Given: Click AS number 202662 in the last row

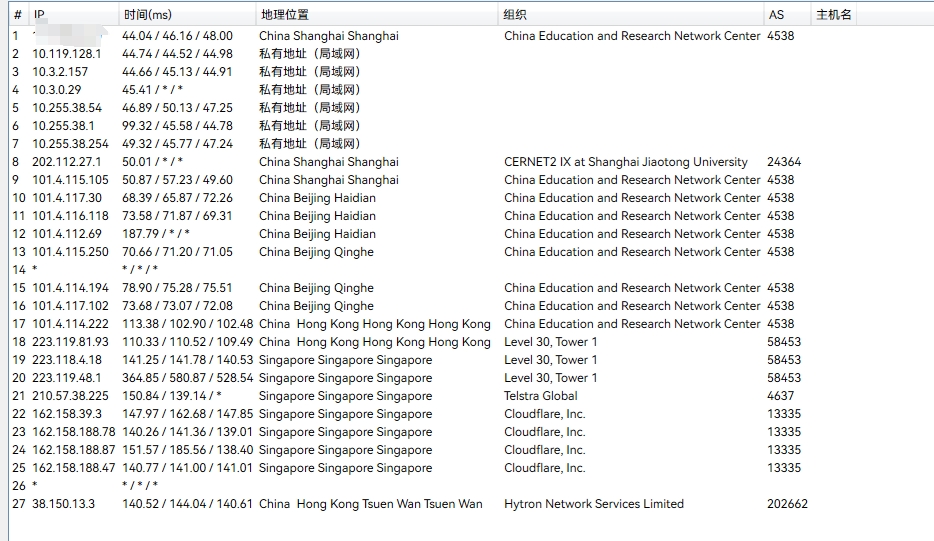Looking at the screenshot, I should 787,504.
